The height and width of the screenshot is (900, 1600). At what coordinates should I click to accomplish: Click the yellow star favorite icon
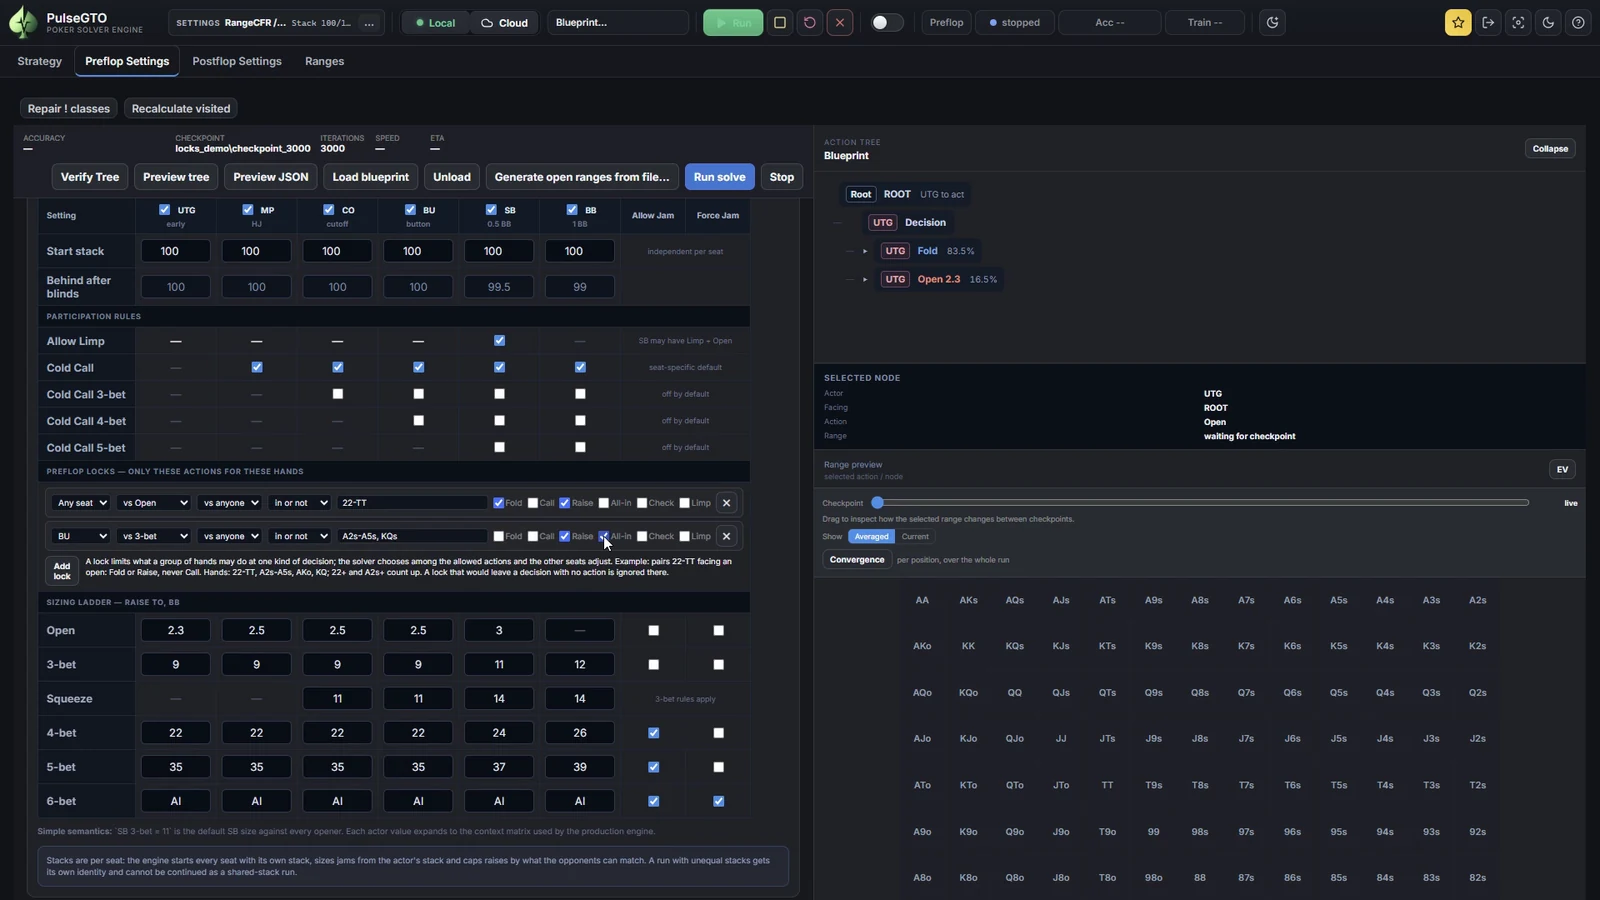1458,22
